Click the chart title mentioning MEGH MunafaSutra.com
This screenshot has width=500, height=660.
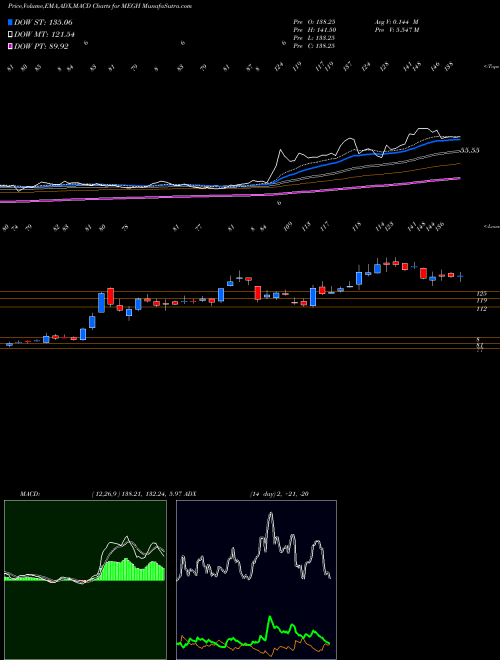point(100,6)
